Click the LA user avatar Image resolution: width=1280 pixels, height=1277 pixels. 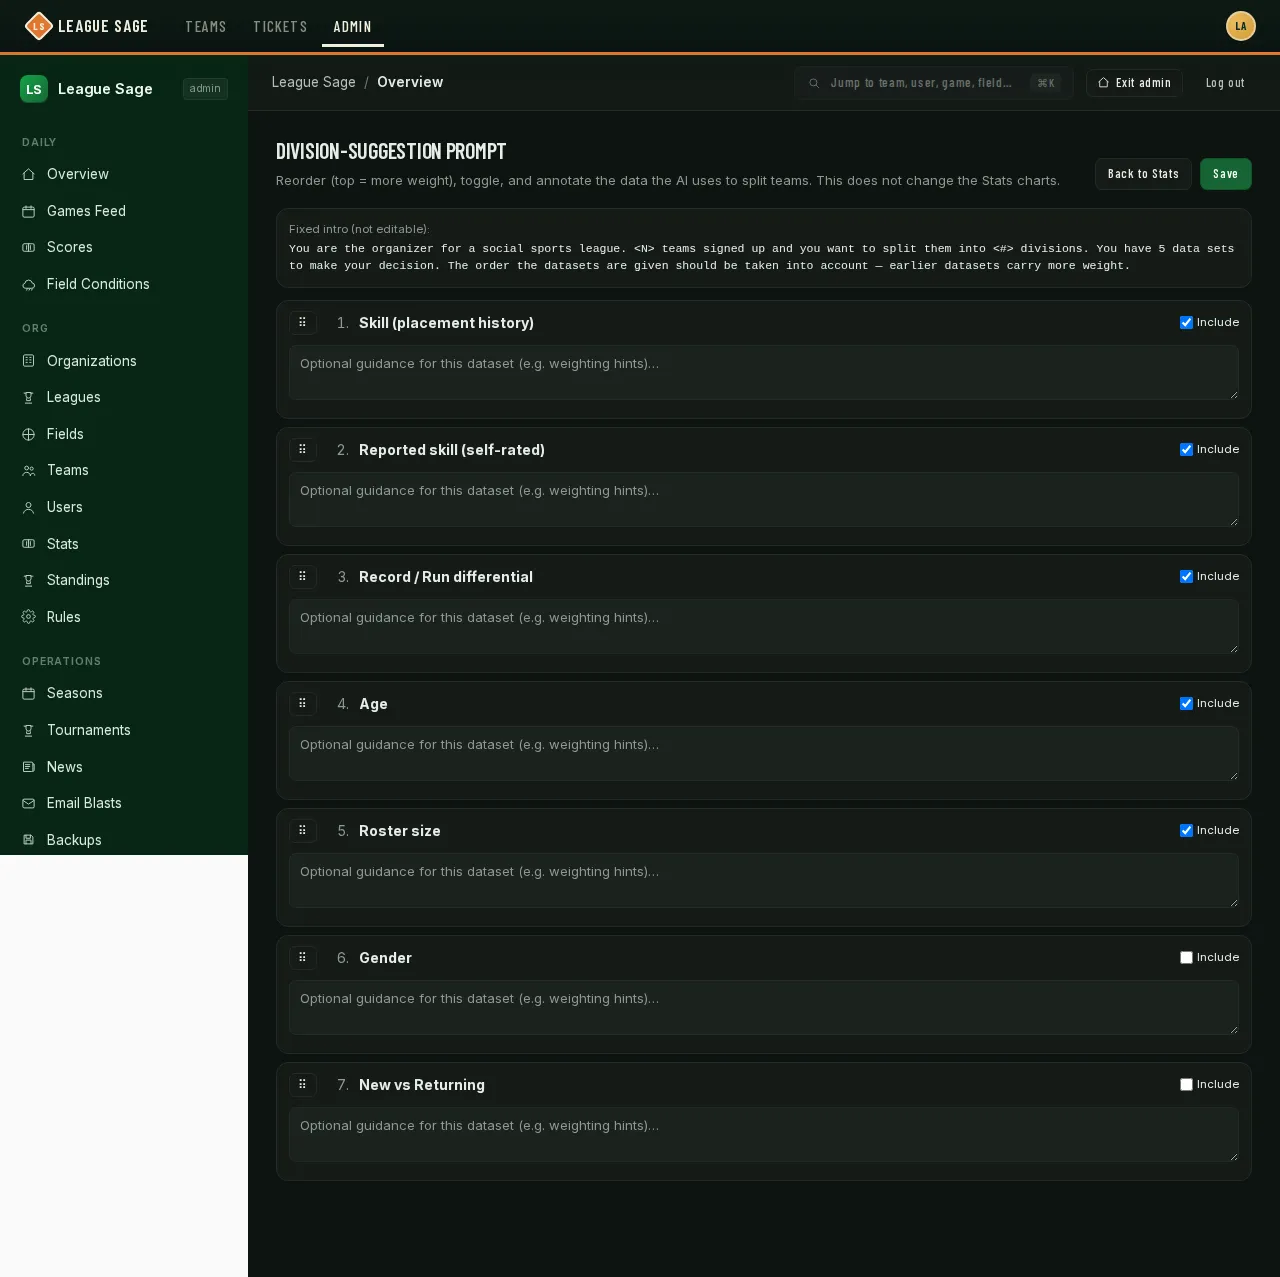pyautogui.click(x=1241, y=26)
